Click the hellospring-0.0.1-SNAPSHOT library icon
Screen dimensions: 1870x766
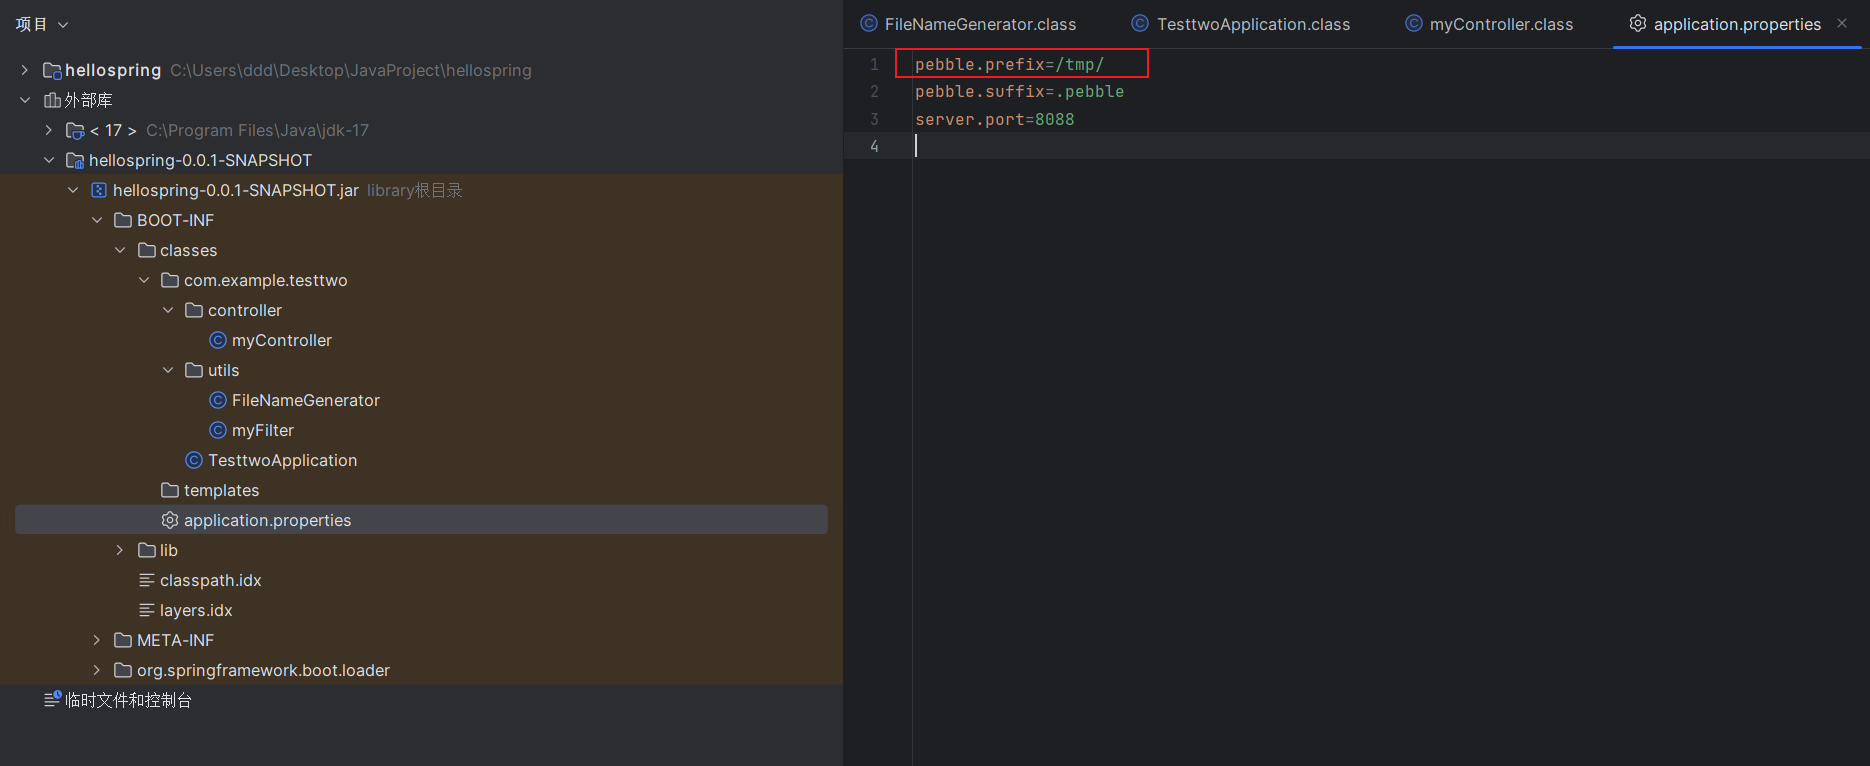(x=75, y=160)
